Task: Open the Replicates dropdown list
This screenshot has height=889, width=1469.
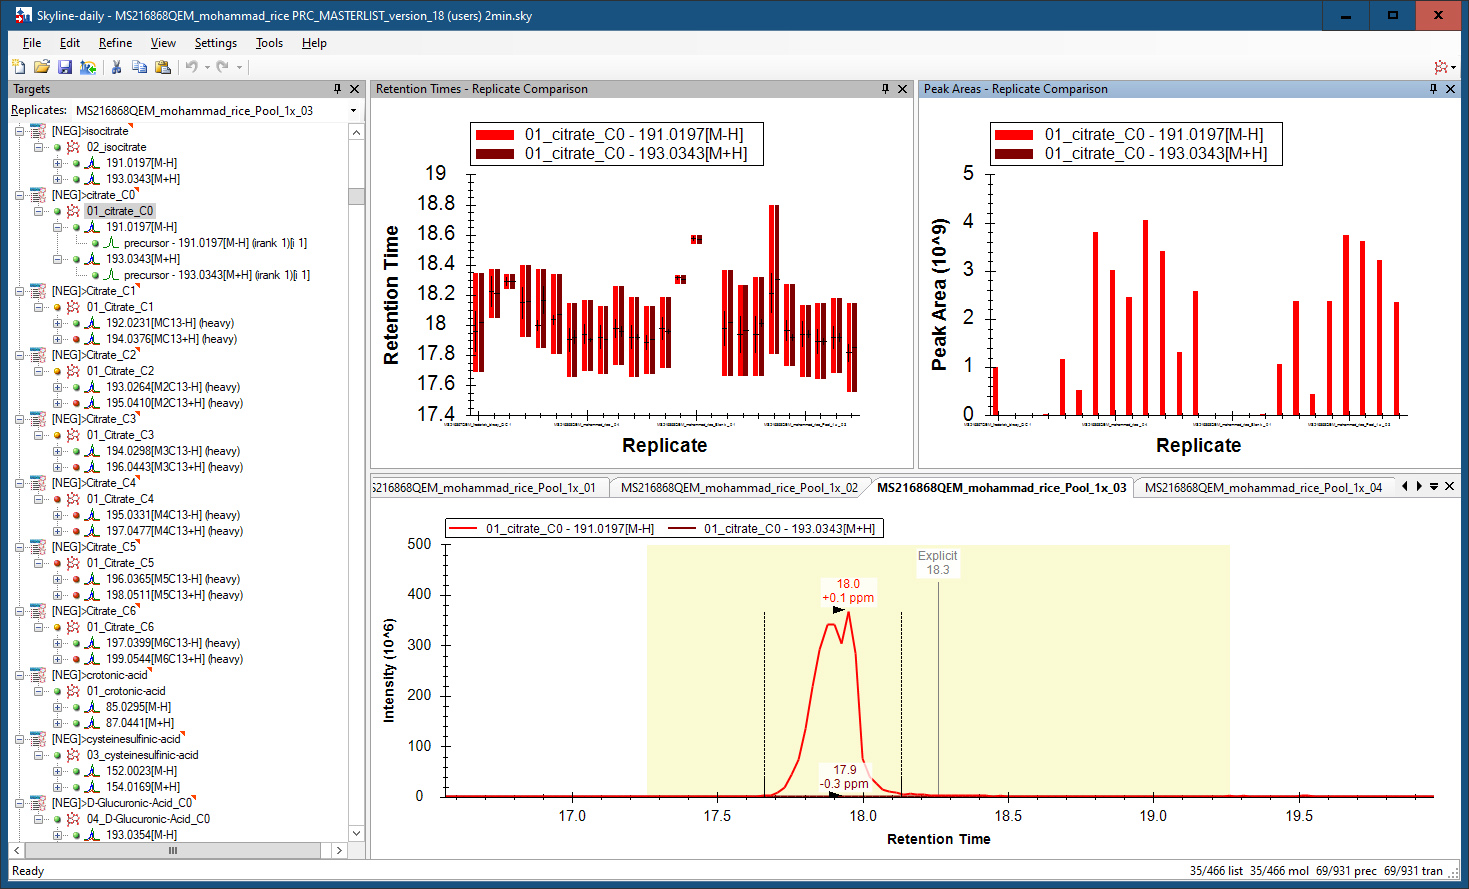Action: click(x=353, y=111)
